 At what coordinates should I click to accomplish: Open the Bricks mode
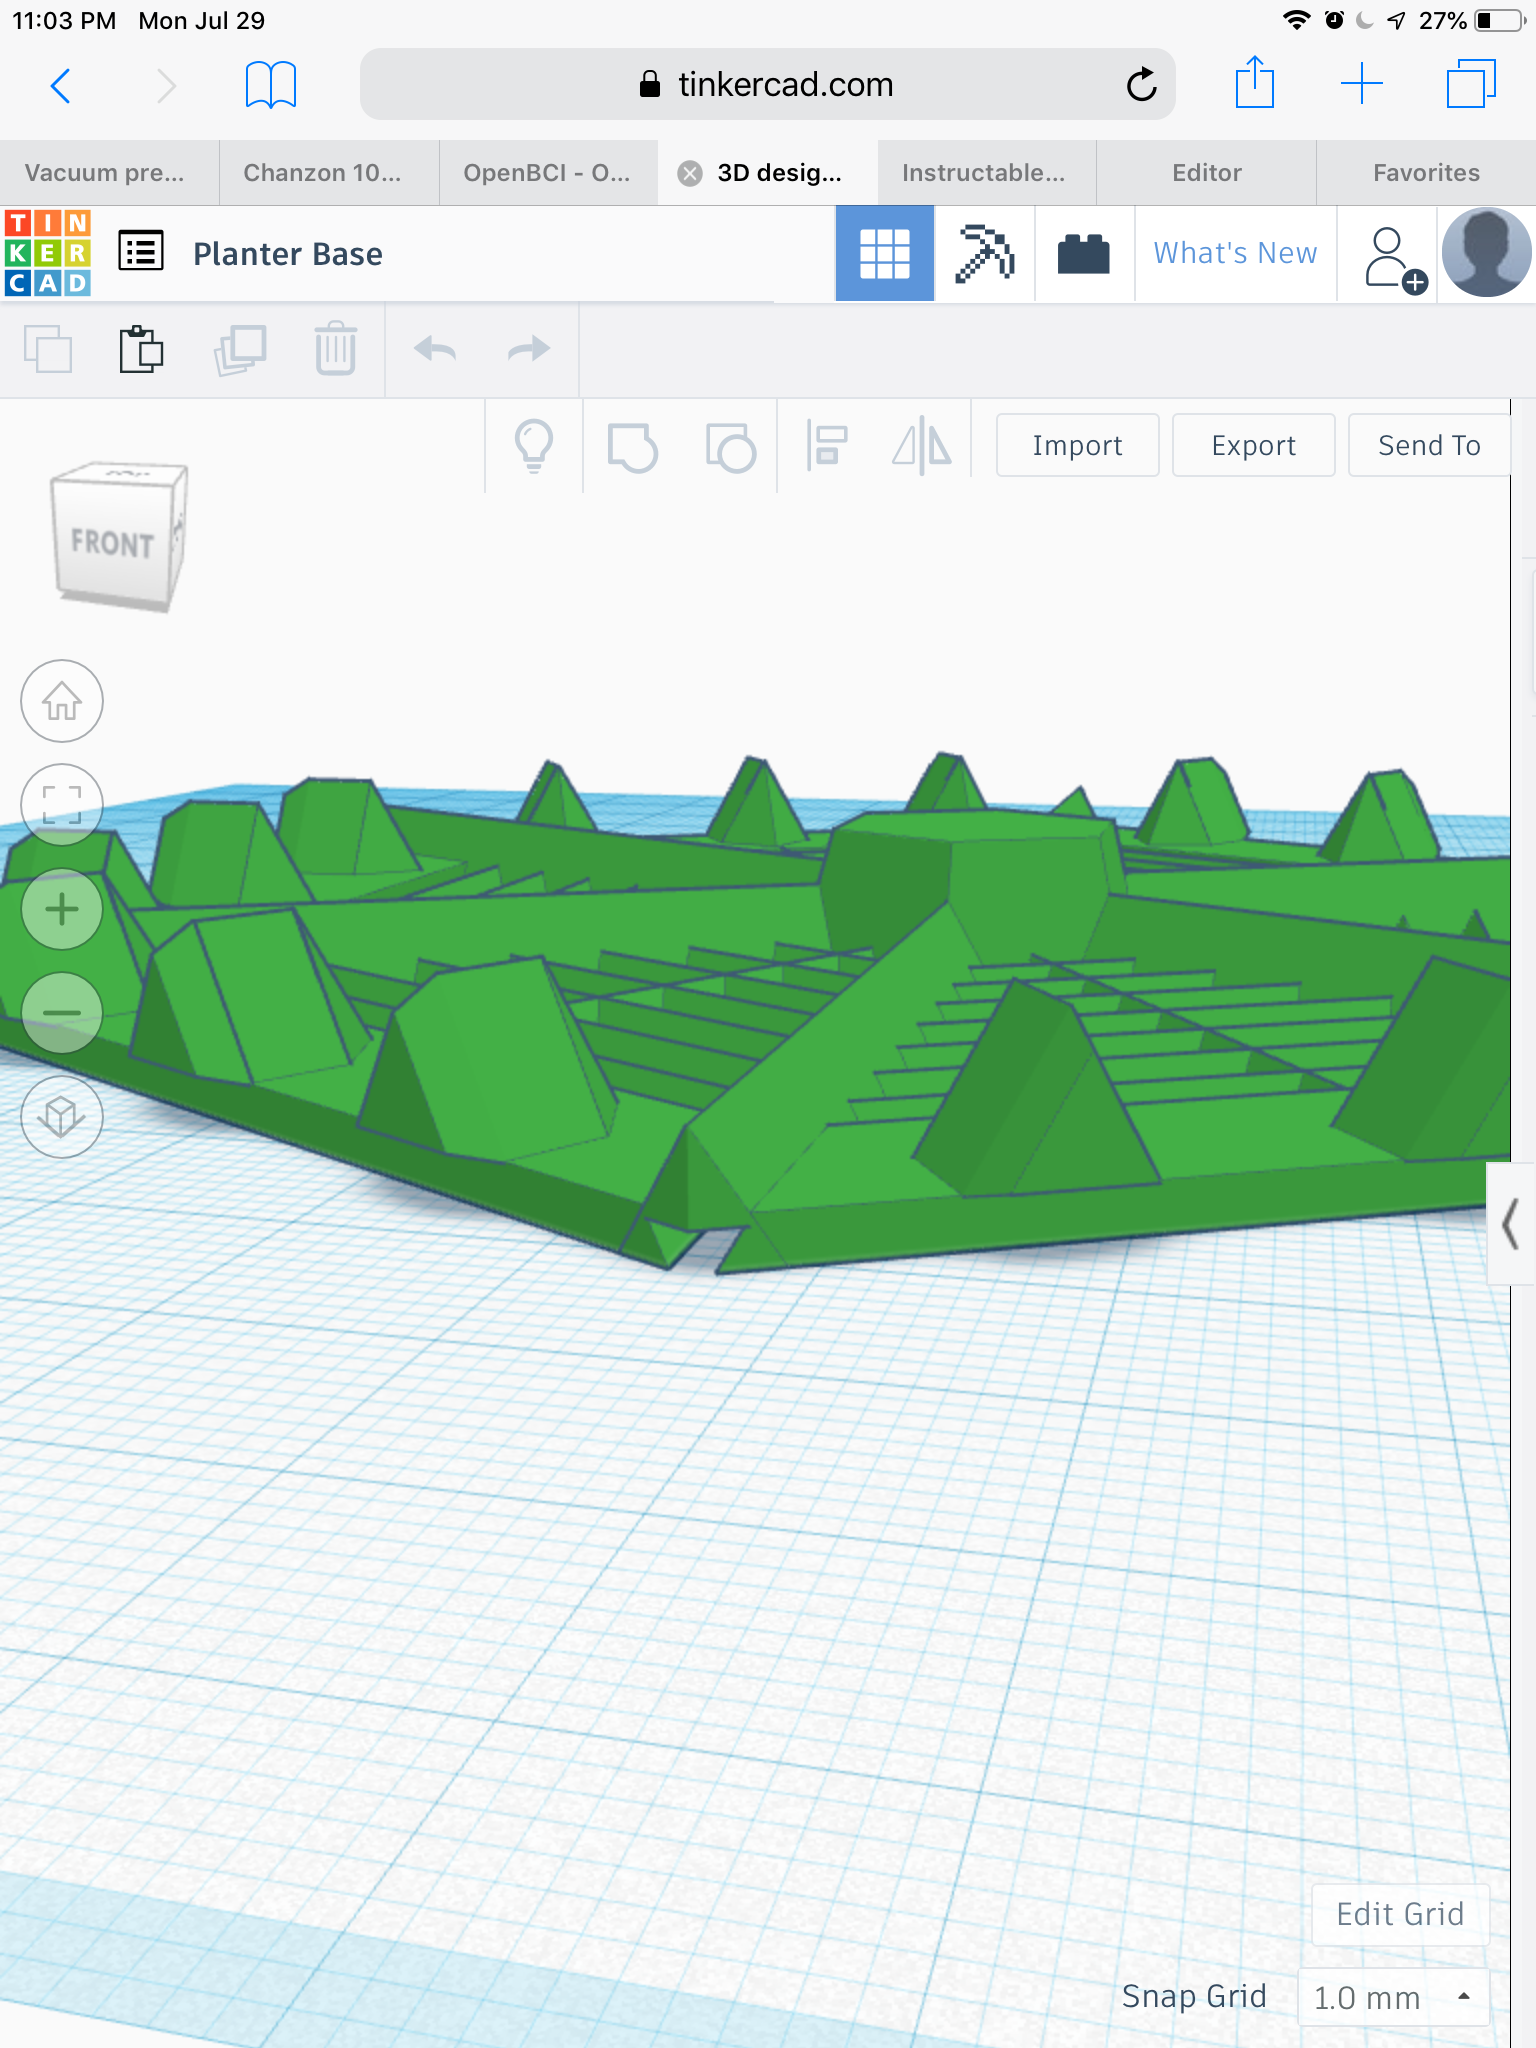pos(1084,254)
